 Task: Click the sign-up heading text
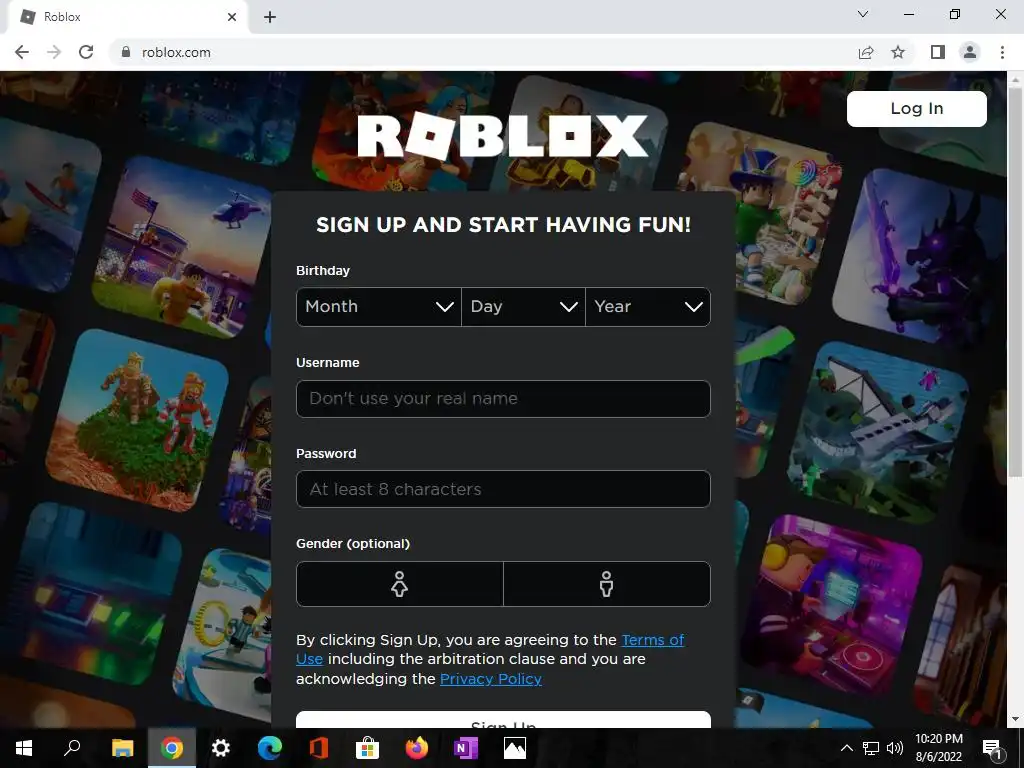coord(503,225)
